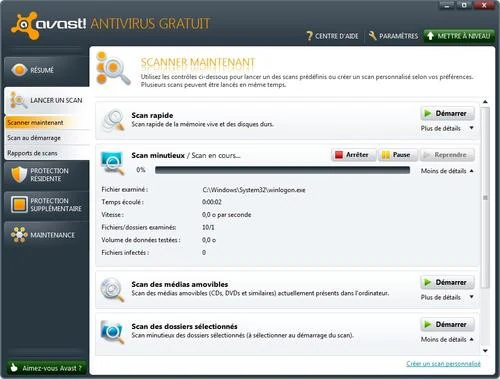Click the thumbs-up icon beside Aimez-vous Avast
Screen dimensions: 500x379
[14, 368]
